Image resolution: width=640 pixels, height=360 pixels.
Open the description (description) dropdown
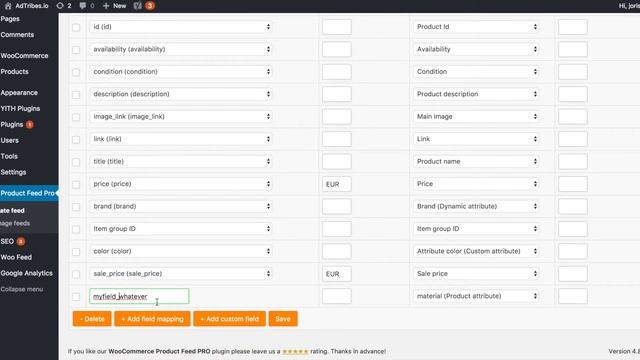pyautogui.click(x=181, y=94)
